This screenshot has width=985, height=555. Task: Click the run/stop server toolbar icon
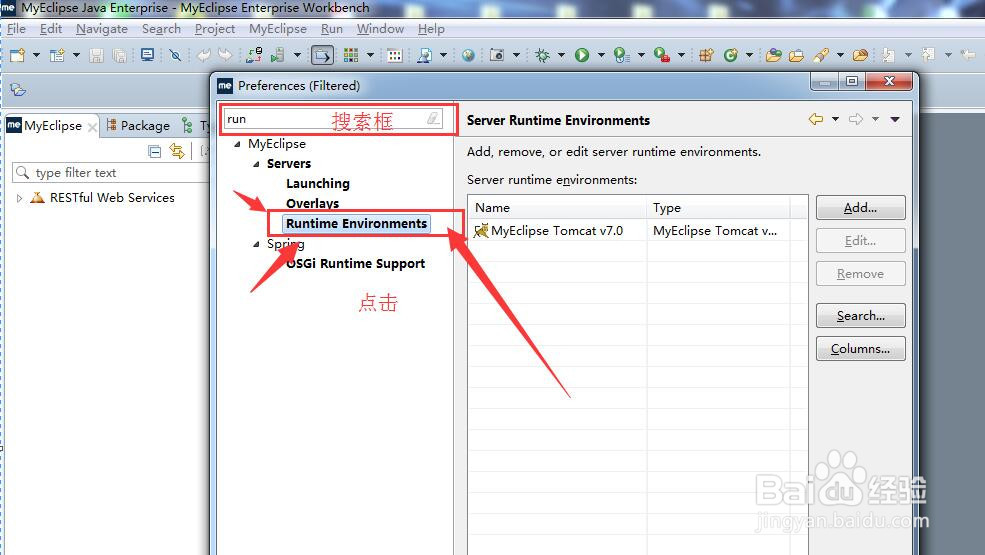coord(278,55)
